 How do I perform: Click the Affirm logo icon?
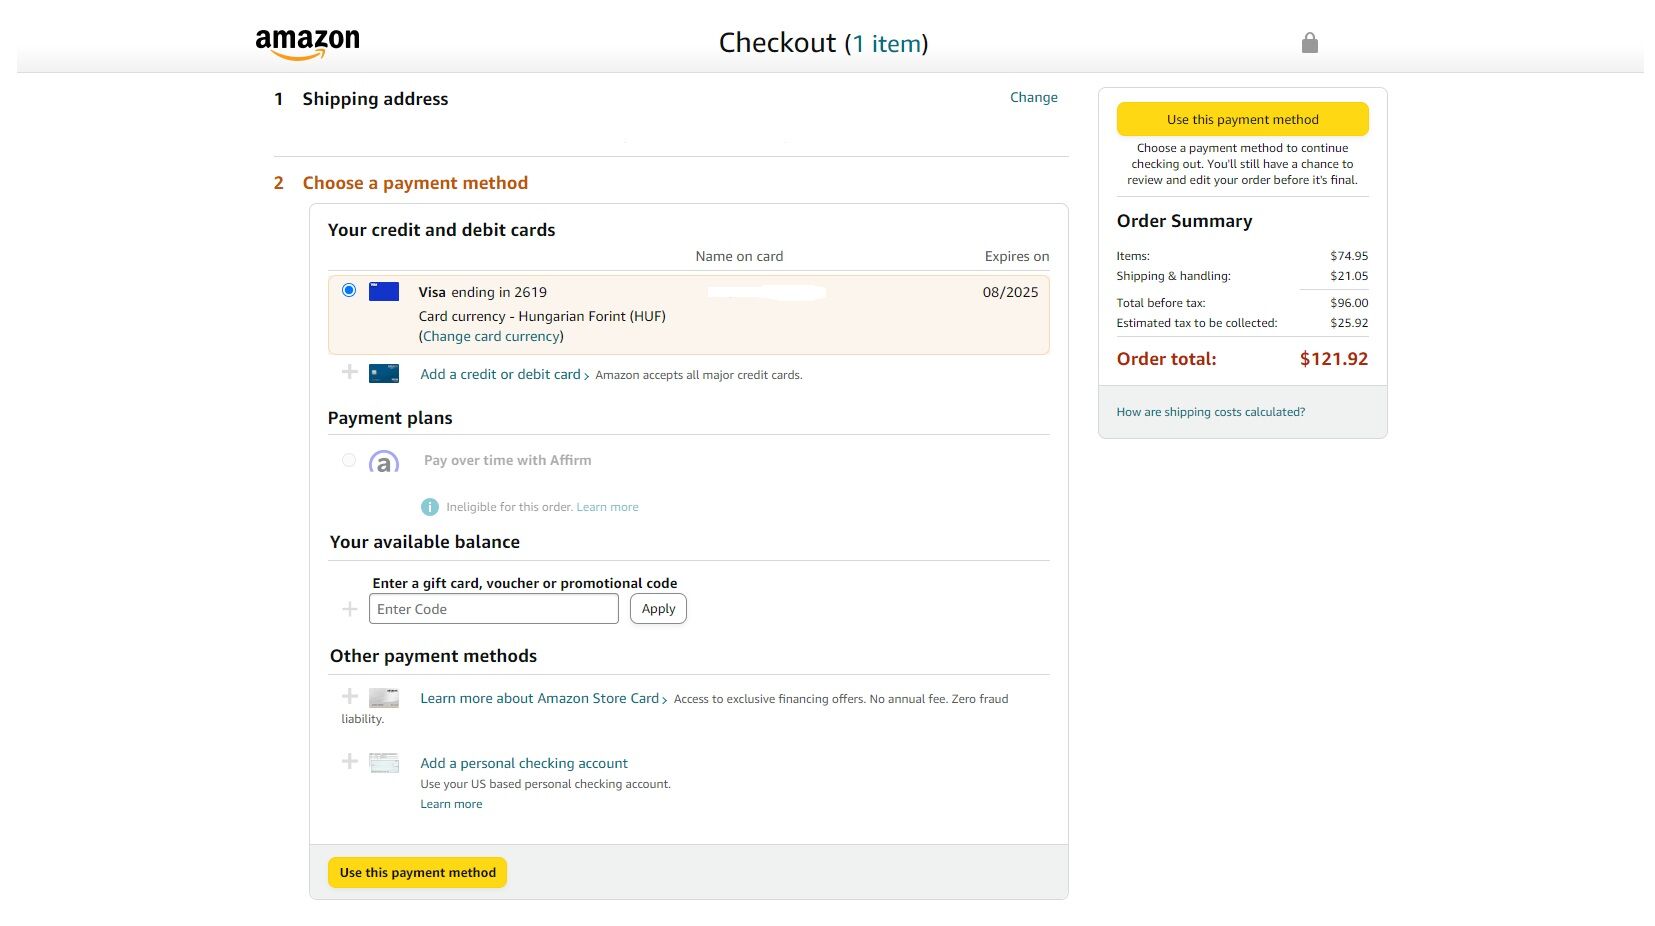(384, 462)
